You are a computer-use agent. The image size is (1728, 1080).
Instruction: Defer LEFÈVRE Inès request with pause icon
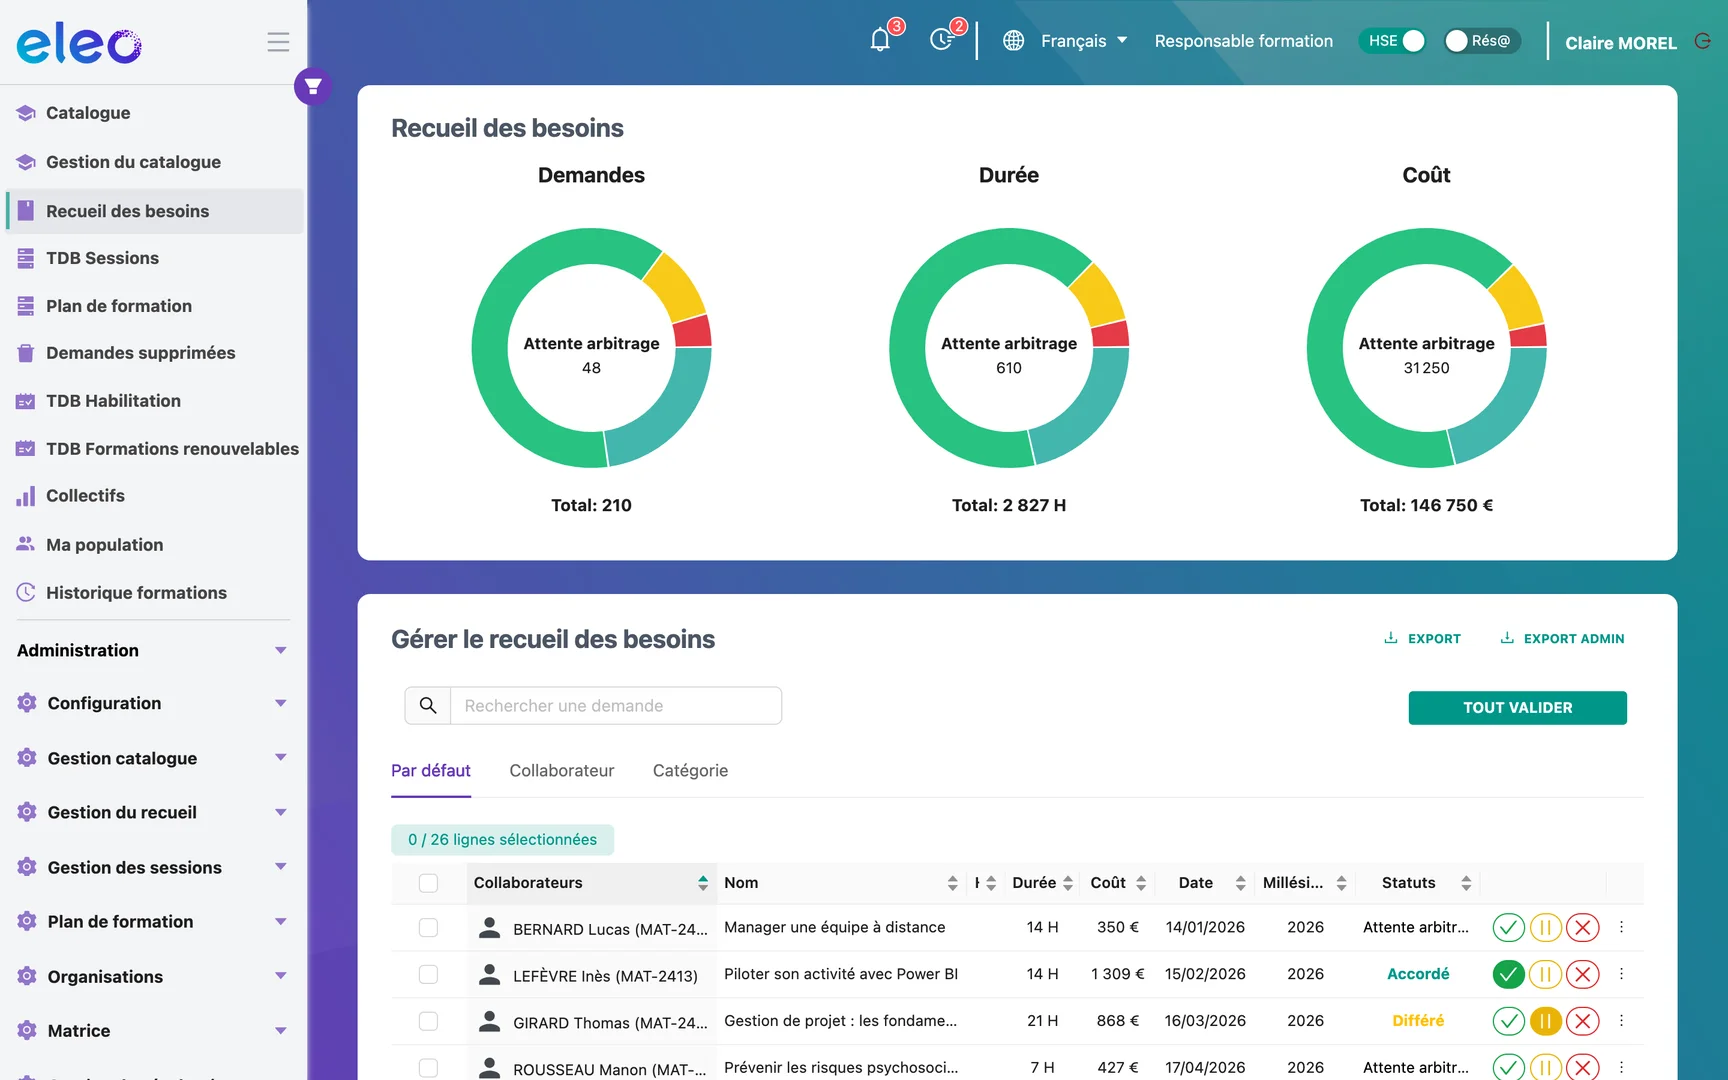coord(1545,974)
